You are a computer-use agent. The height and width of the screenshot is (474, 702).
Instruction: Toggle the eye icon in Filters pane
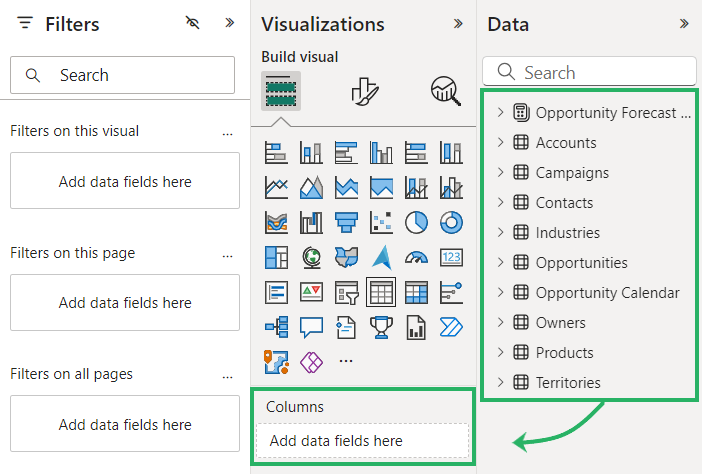coord(193,23)
